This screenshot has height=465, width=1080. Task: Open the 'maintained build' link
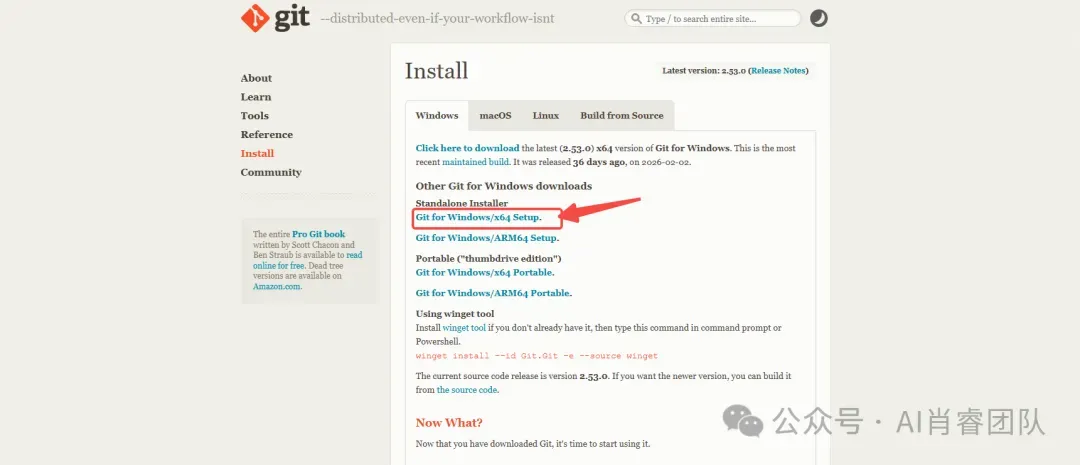click(475, 162)
